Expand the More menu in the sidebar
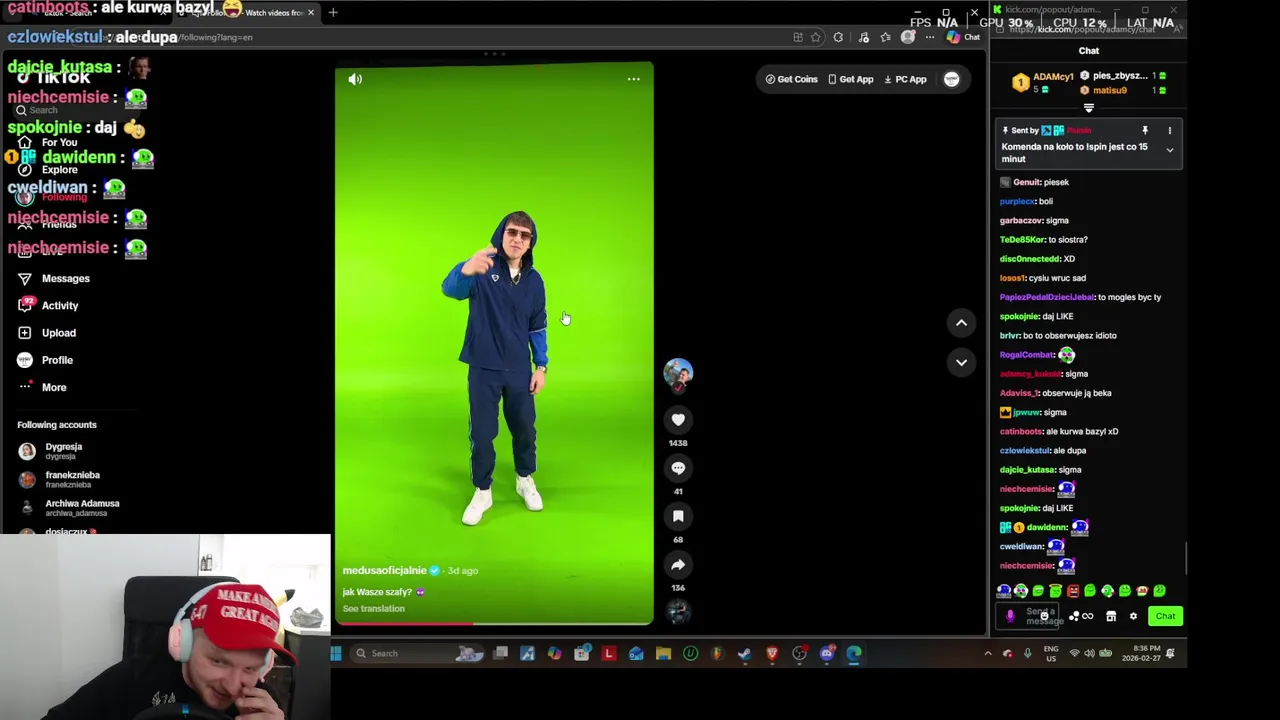The width and height of the screenshot is (1280, 720). pyautogui.click(x=42, y=387)
